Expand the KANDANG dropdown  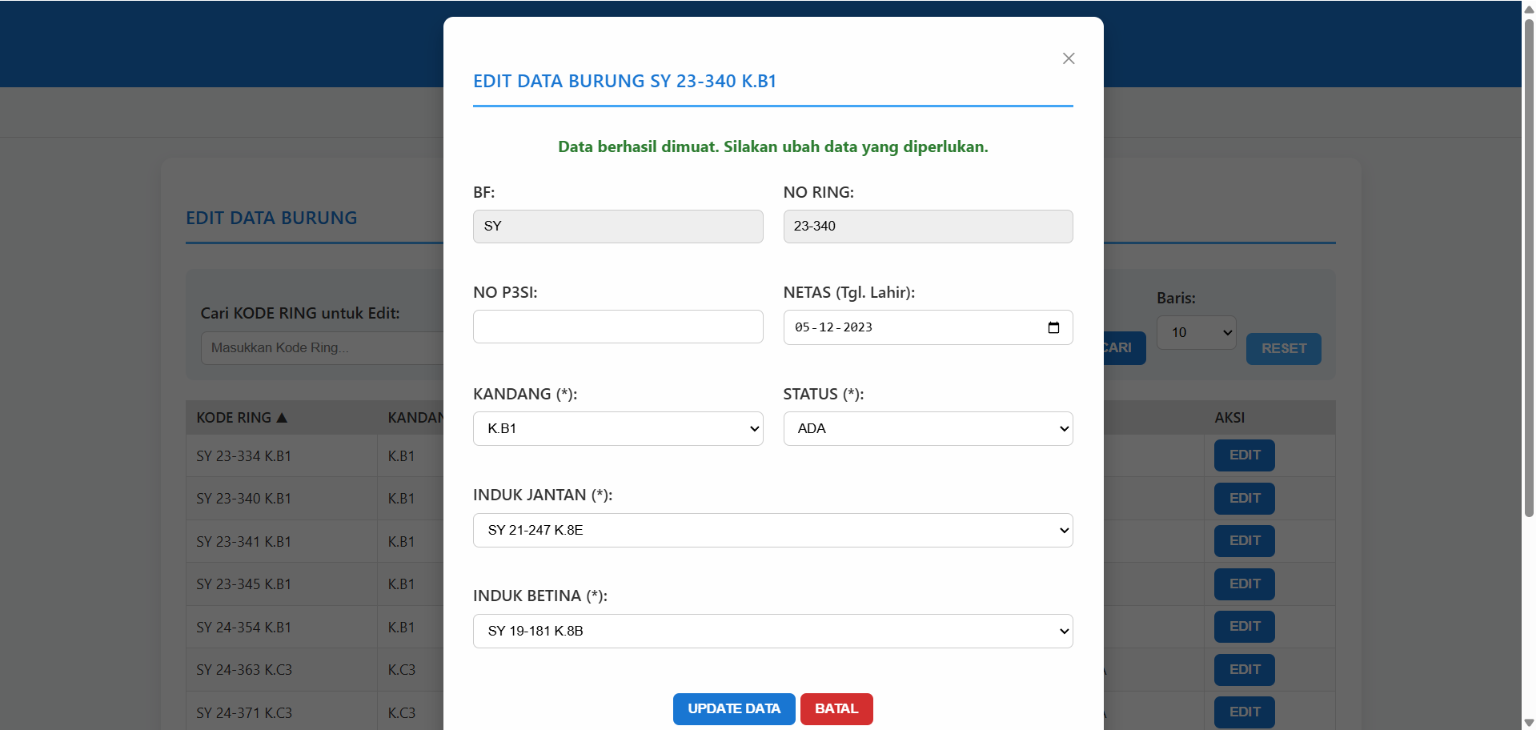(617, 429)
